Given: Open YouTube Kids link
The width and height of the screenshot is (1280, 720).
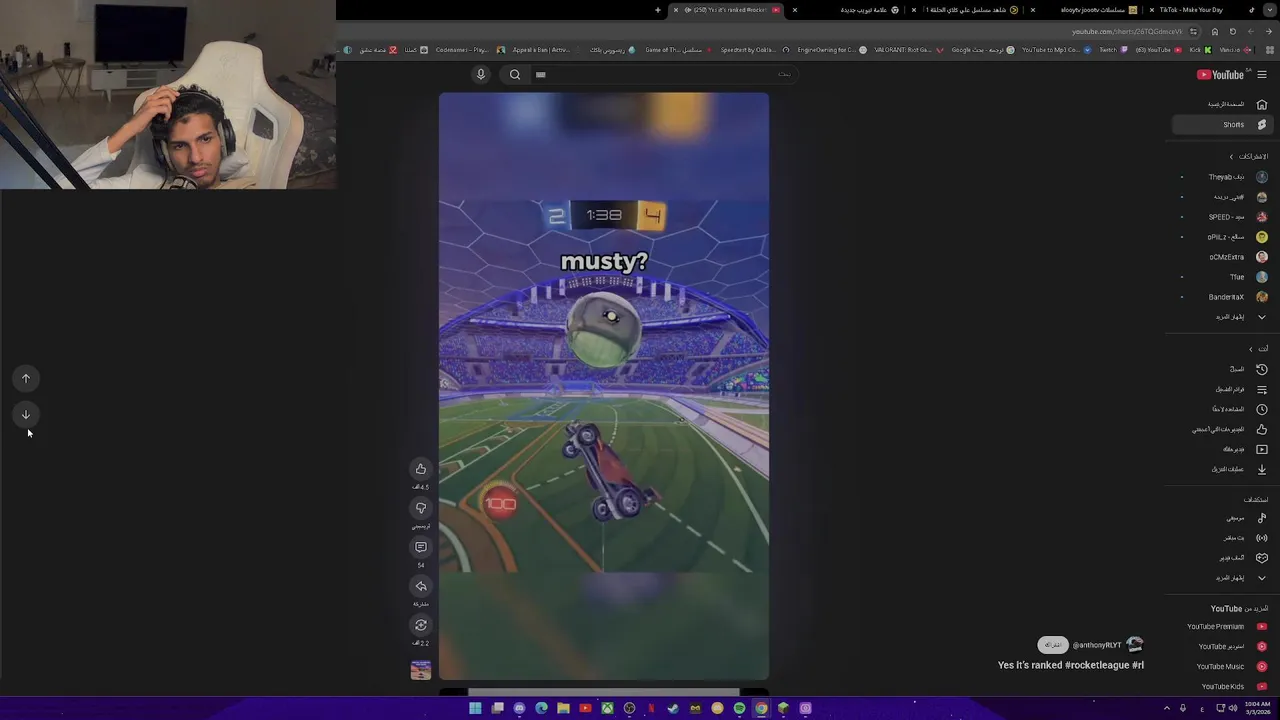Looking at the screenshot, I should tap(1222, 687).
